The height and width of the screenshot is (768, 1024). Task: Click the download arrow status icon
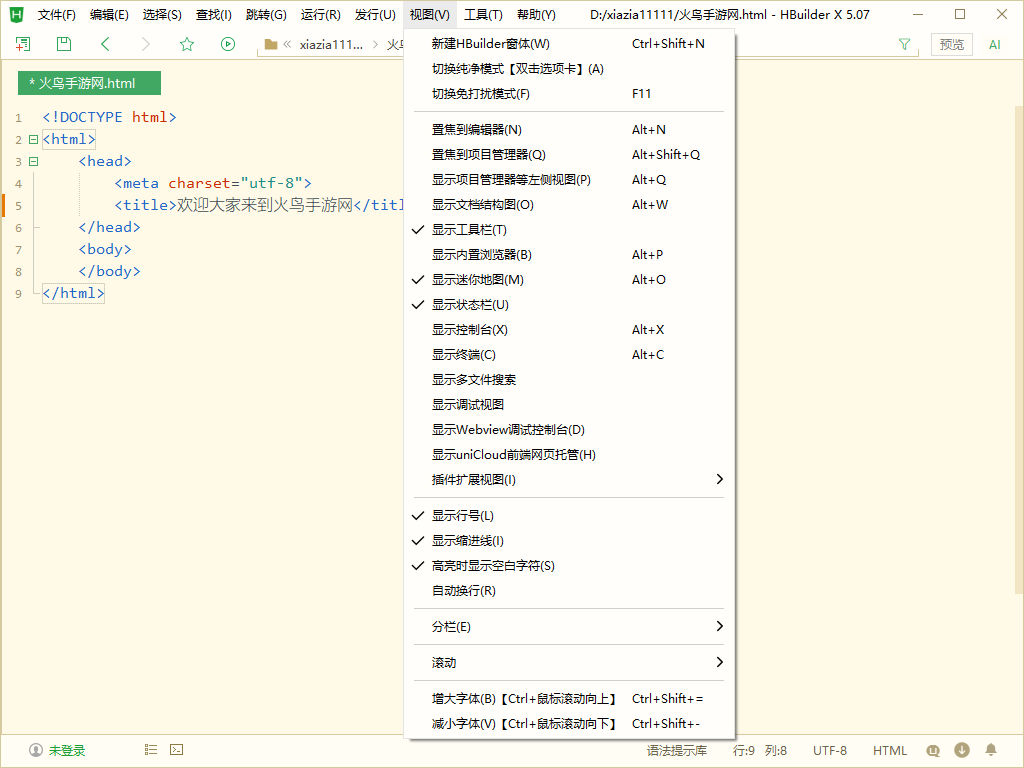(961, 750)
